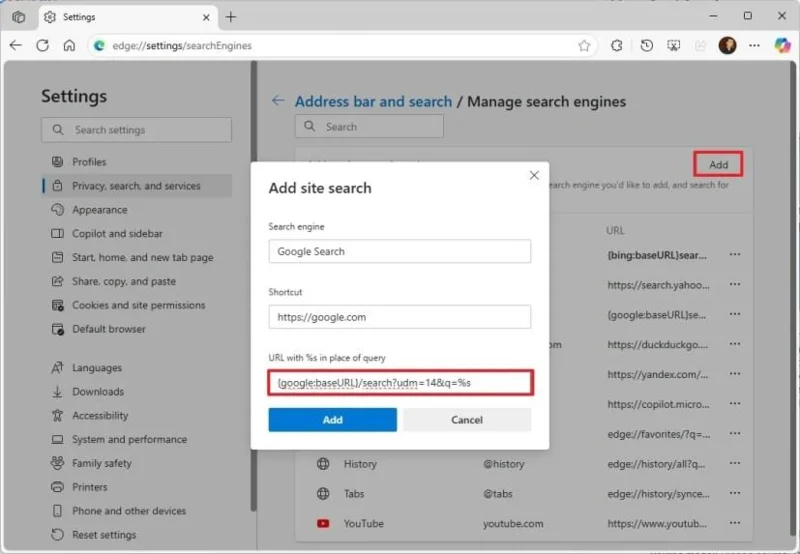Click the settings sidebar scrollbar
Image resolution: width=800 pixels, height=554 pixels.
254,286
